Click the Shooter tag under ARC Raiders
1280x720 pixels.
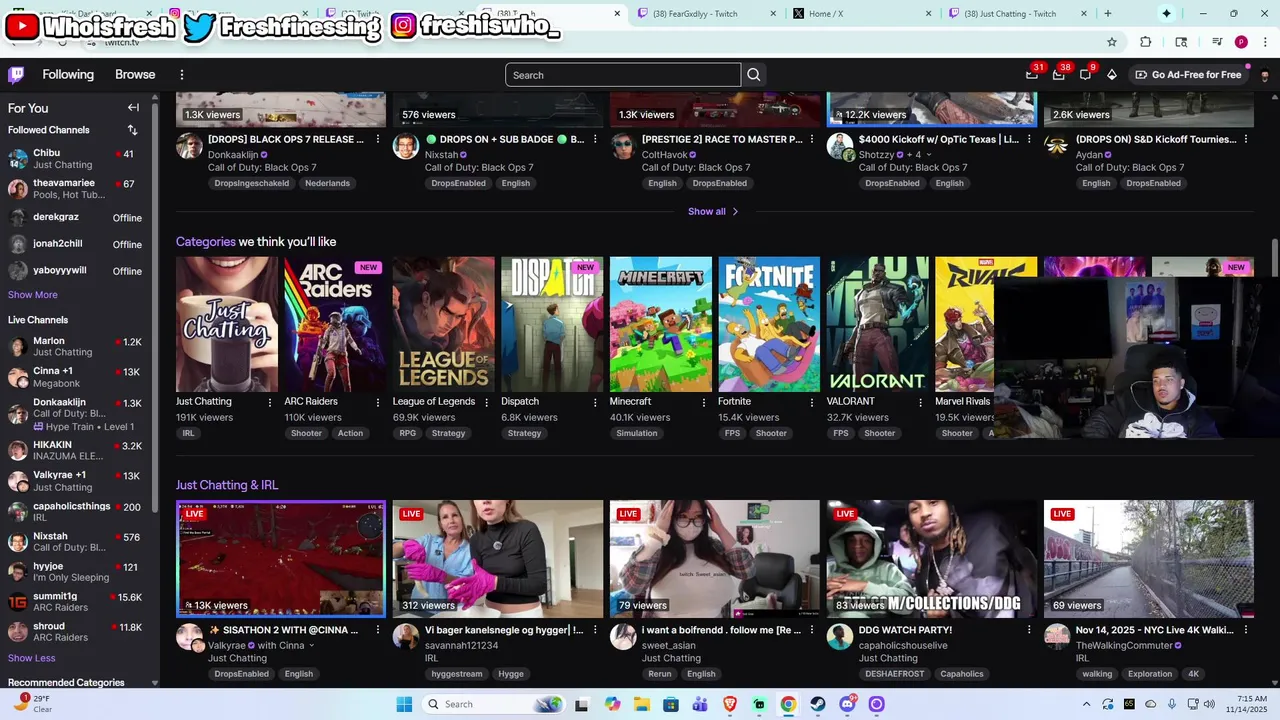click(x=306, y=433)
